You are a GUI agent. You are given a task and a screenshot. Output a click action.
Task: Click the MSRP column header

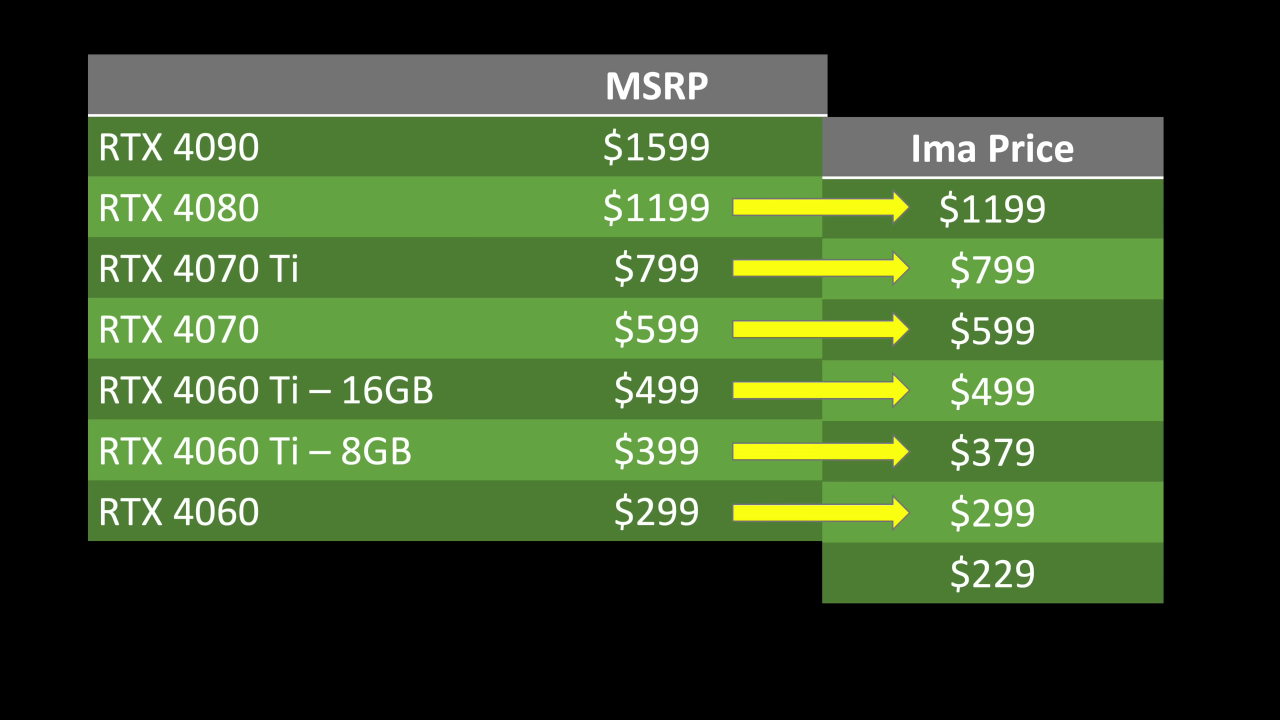click(656, 86)
